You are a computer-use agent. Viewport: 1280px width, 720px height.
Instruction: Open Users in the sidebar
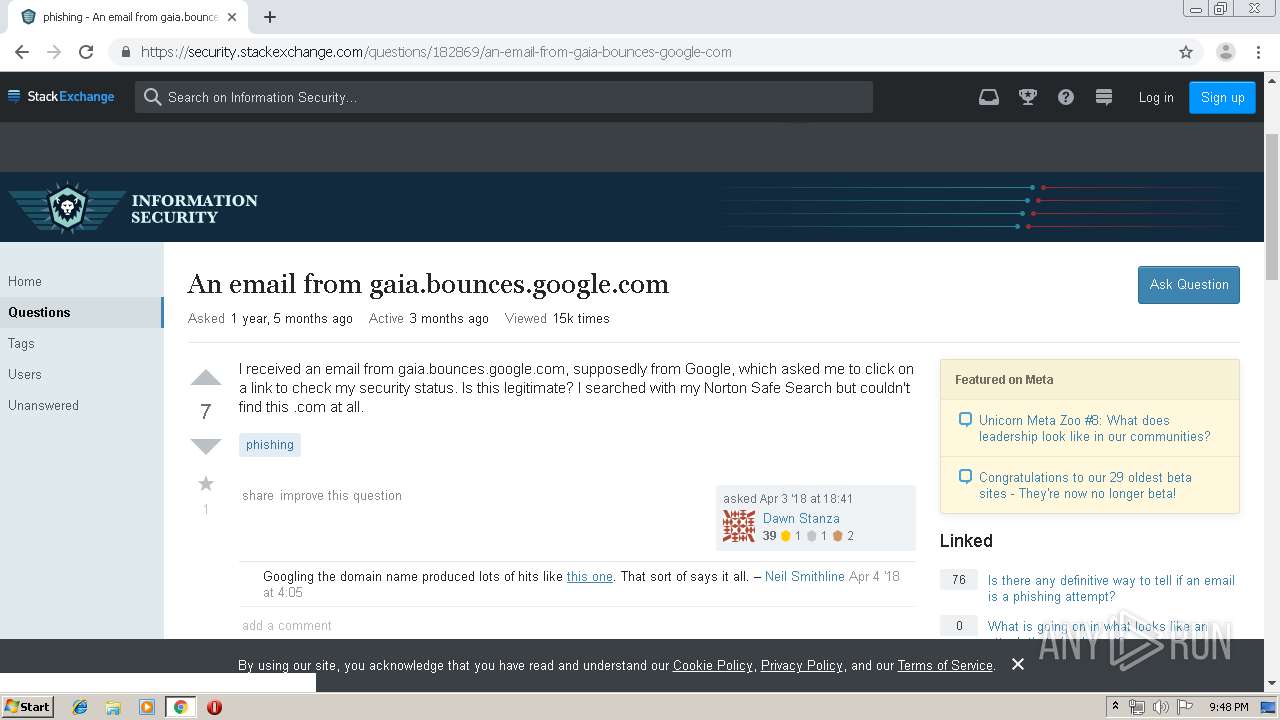click(x=25, y=374)
